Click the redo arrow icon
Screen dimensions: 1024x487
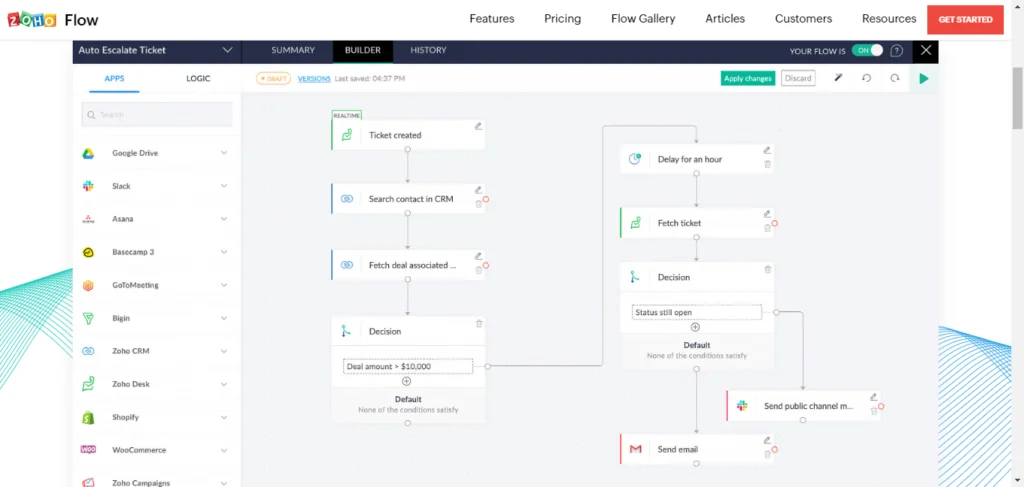pos(895,78)
